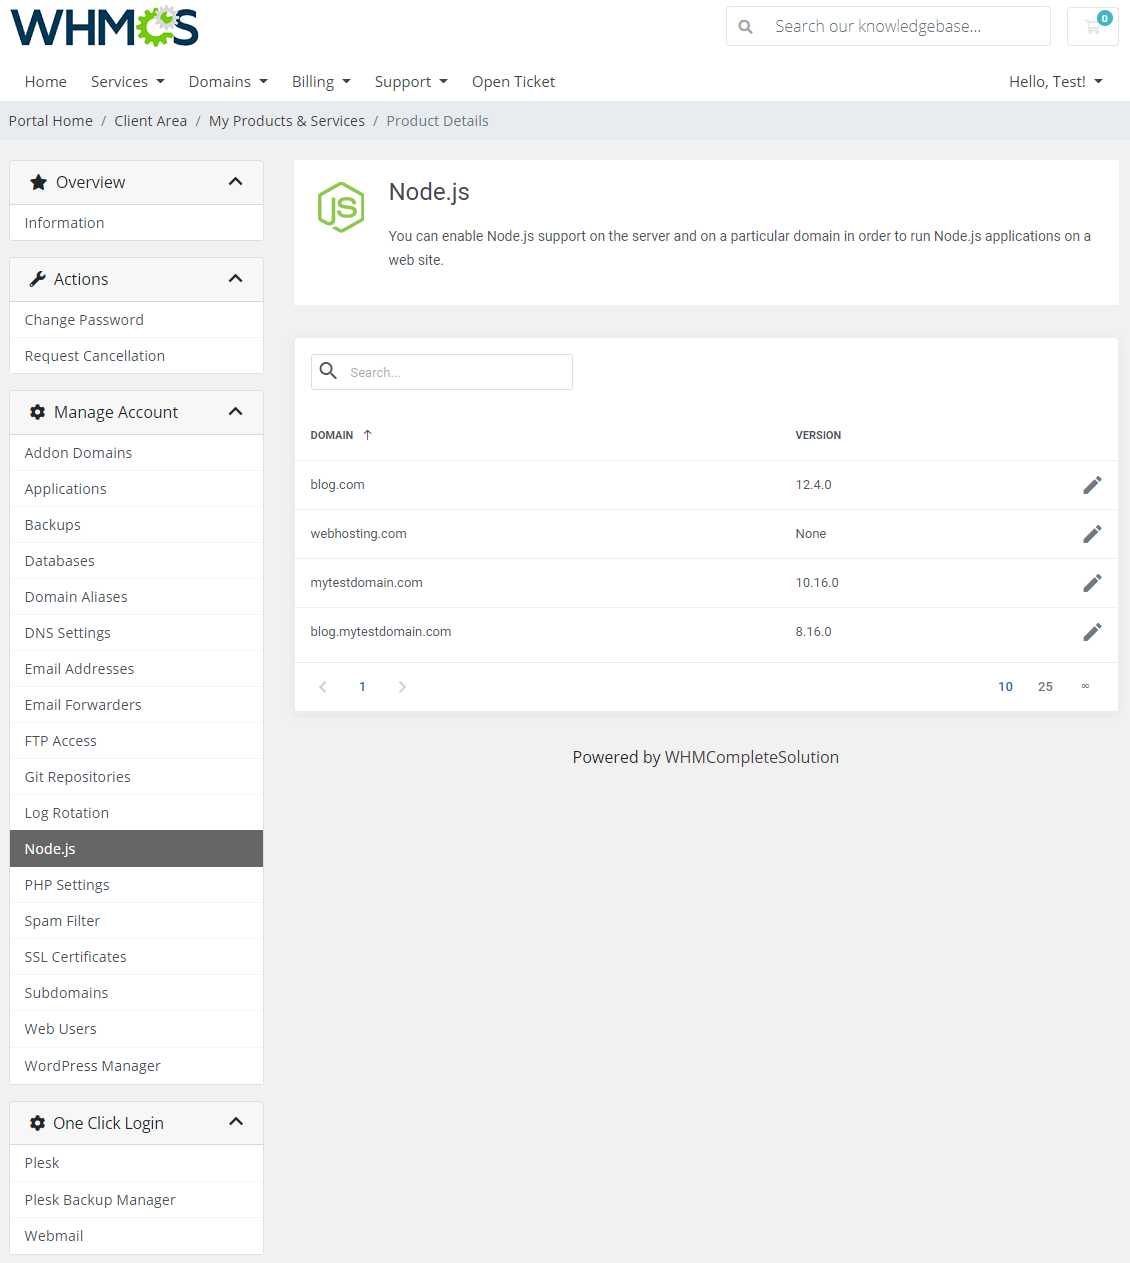1130x1263 pixels.
Task: Open the Domains dropdown menu
Action: [228, 82]
